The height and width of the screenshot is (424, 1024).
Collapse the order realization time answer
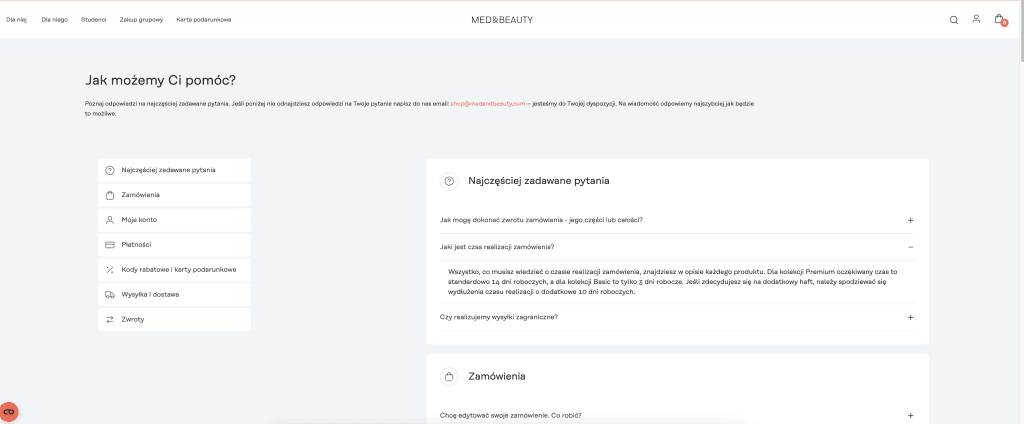[x=910, y=246]
